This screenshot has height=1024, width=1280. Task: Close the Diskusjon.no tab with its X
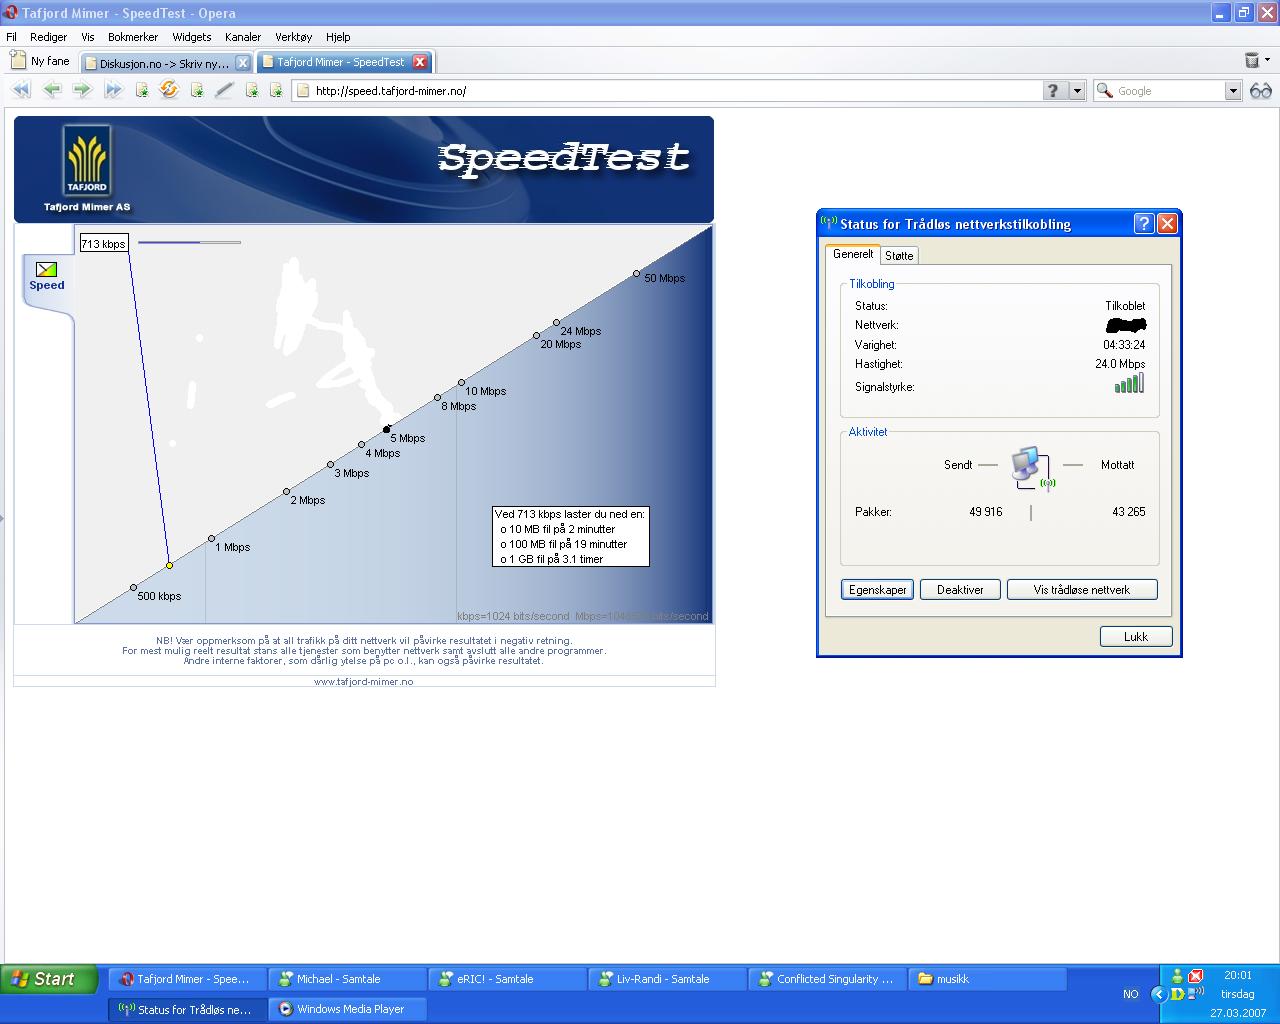[242, 62]
